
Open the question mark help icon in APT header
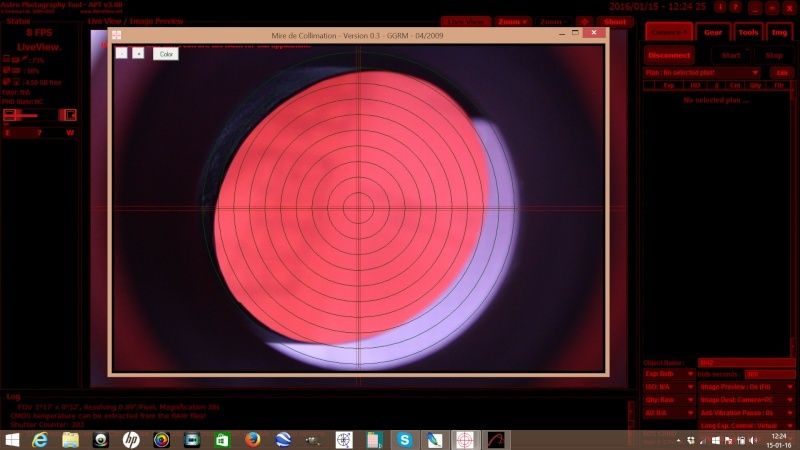point(735,7)
